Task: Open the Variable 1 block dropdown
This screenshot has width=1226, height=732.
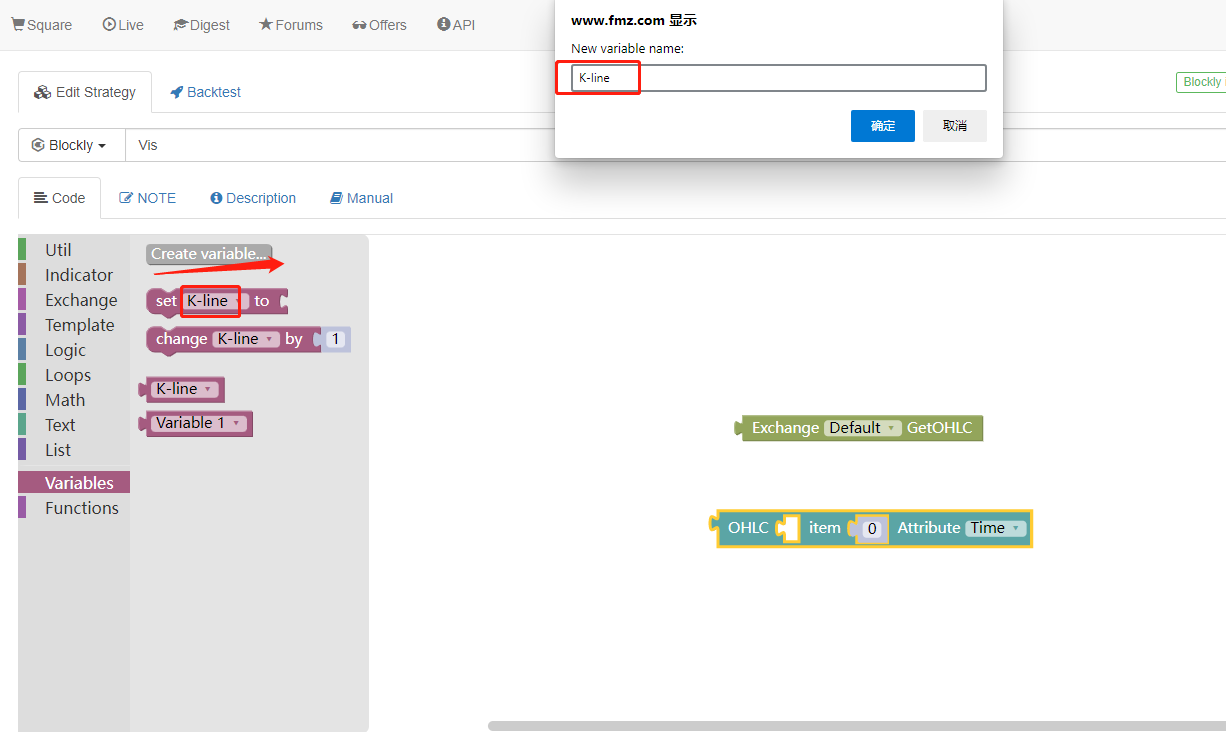Action: (x=199, y=423)
